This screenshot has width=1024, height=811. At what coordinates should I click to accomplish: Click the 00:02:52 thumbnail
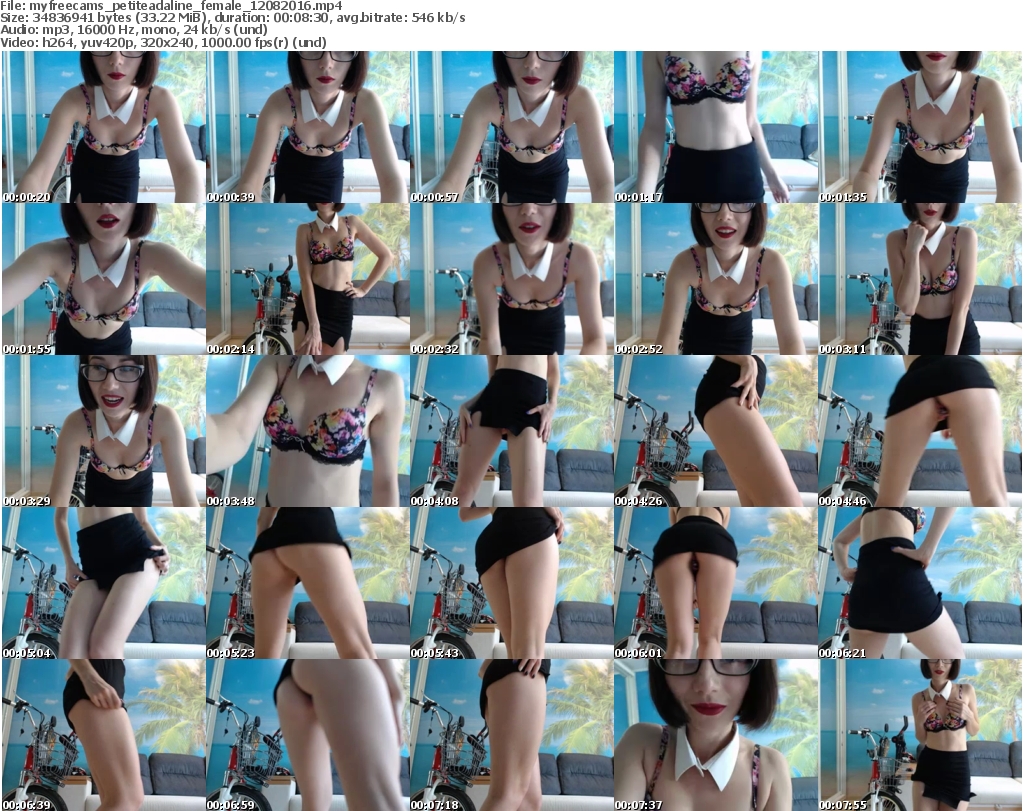pyautogui.click(x=716, y=279)
